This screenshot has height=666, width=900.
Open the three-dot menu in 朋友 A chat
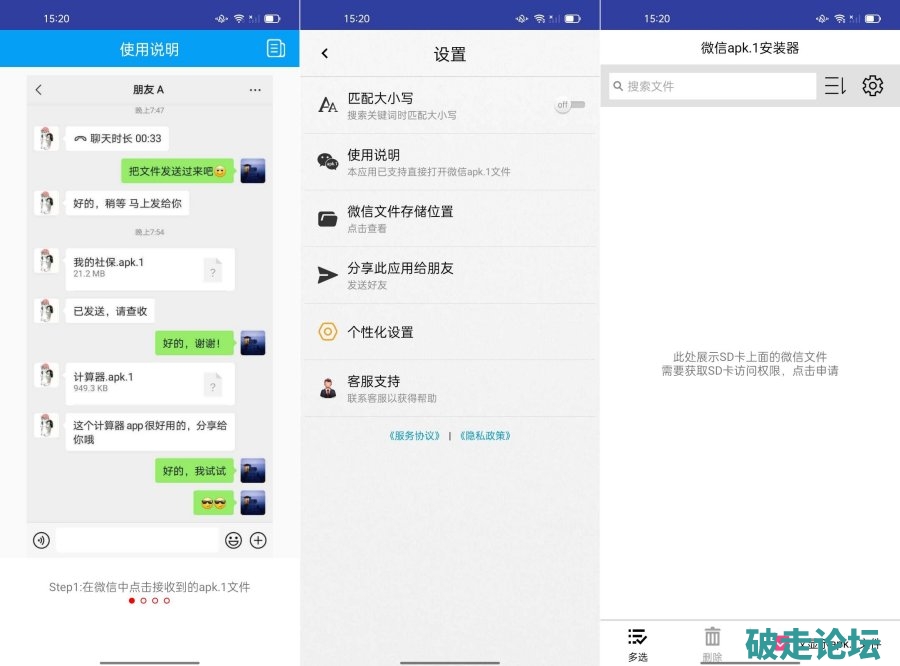pyautogui.click(x=255, y=90)
